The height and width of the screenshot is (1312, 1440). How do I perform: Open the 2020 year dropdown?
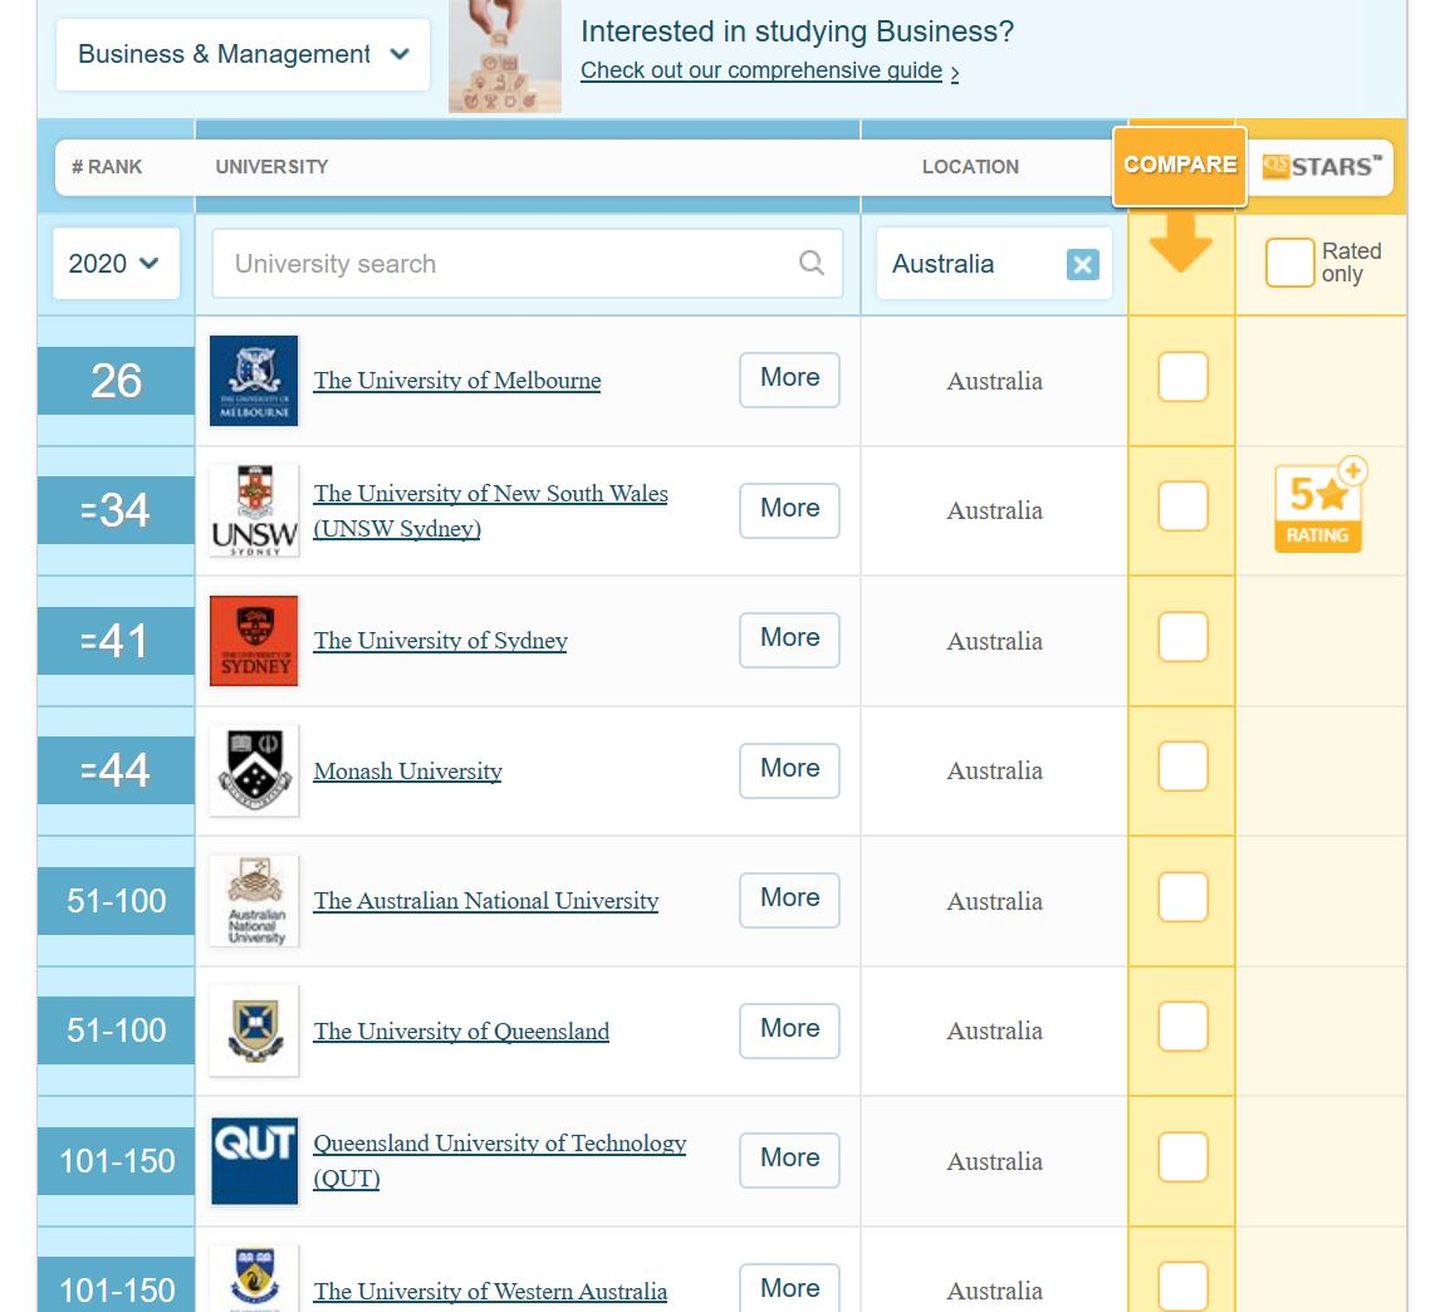point(116,263)
